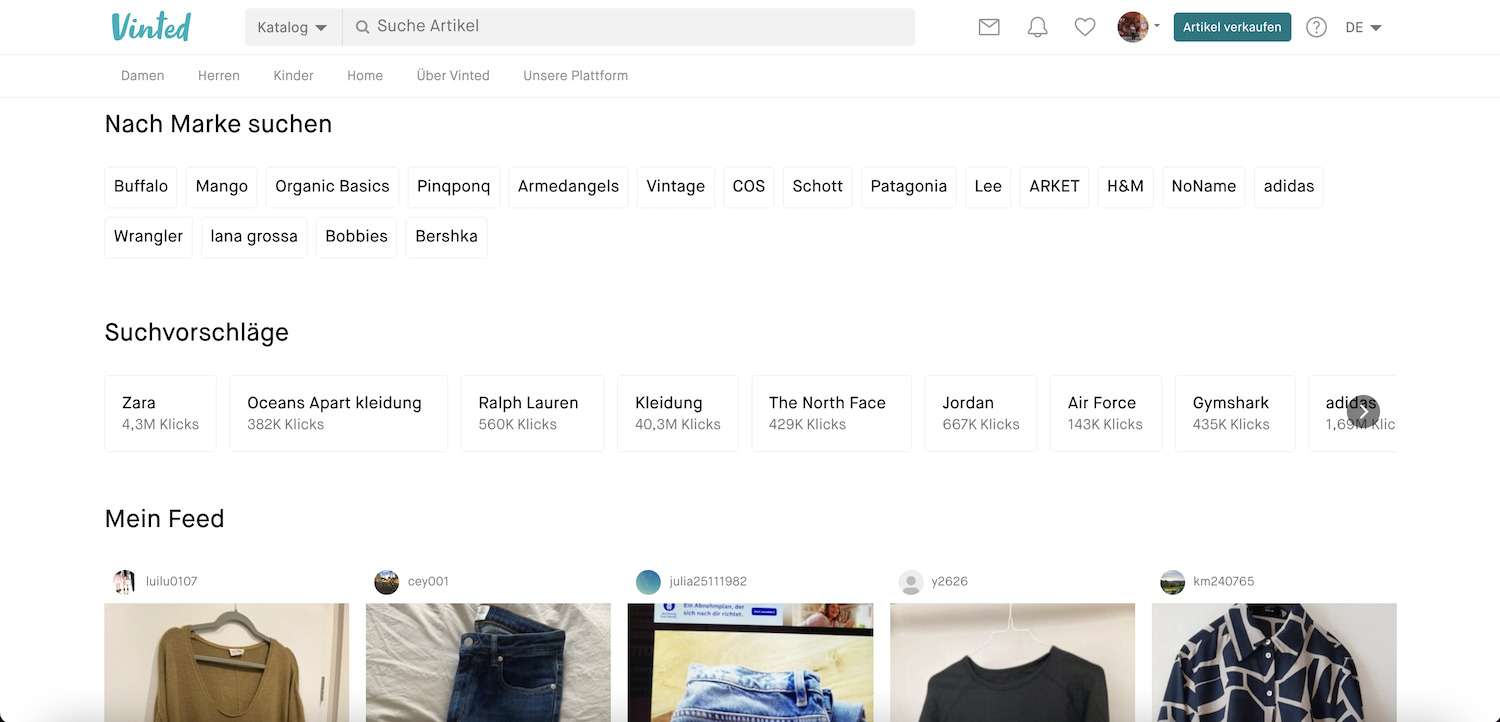Choose the Patagonia brand chip

[909, 187]
